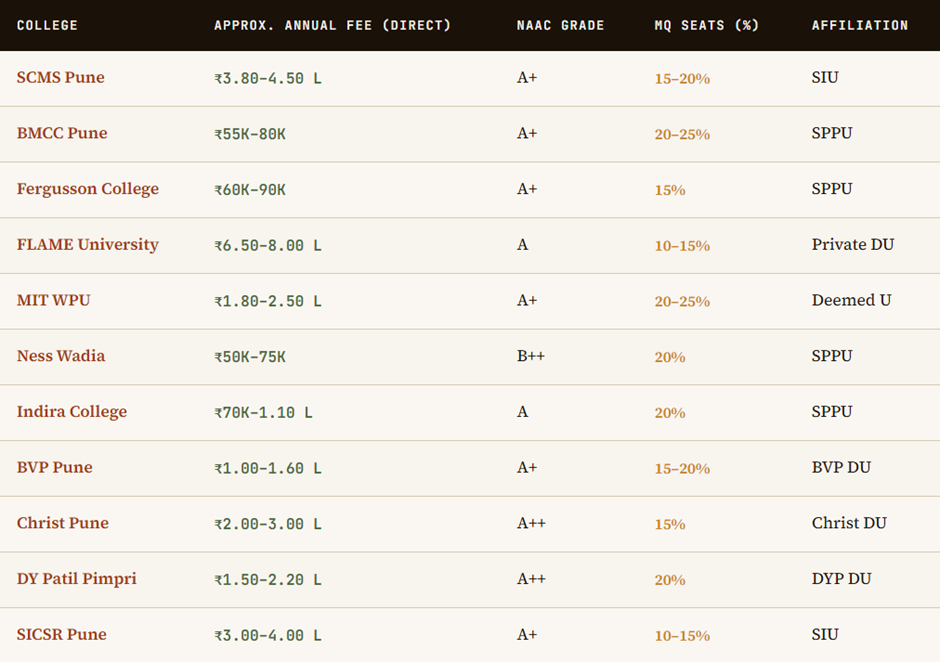This screenshot has width=940, height=662.
Task: Click the Private DU affiliation cell
Action: click(852, 245)
